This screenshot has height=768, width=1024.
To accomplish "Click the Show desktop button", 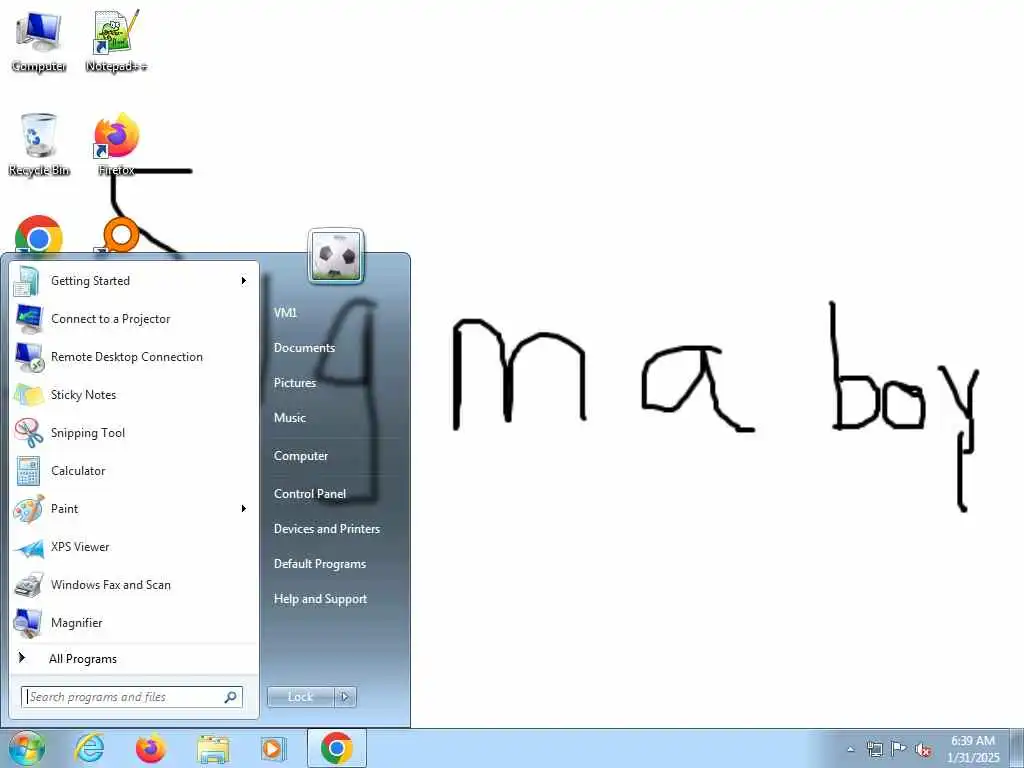I will tap(1016, 748).
